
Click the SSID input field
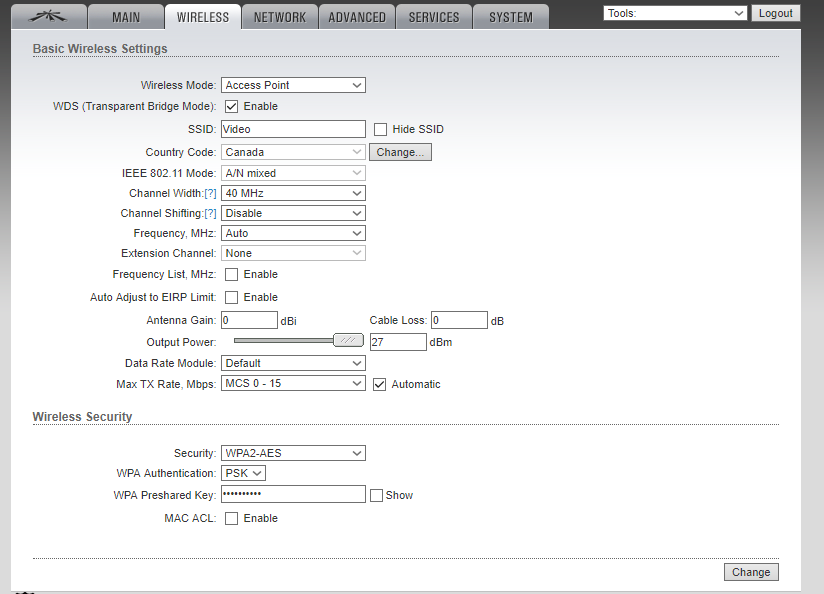coord(293,129)
